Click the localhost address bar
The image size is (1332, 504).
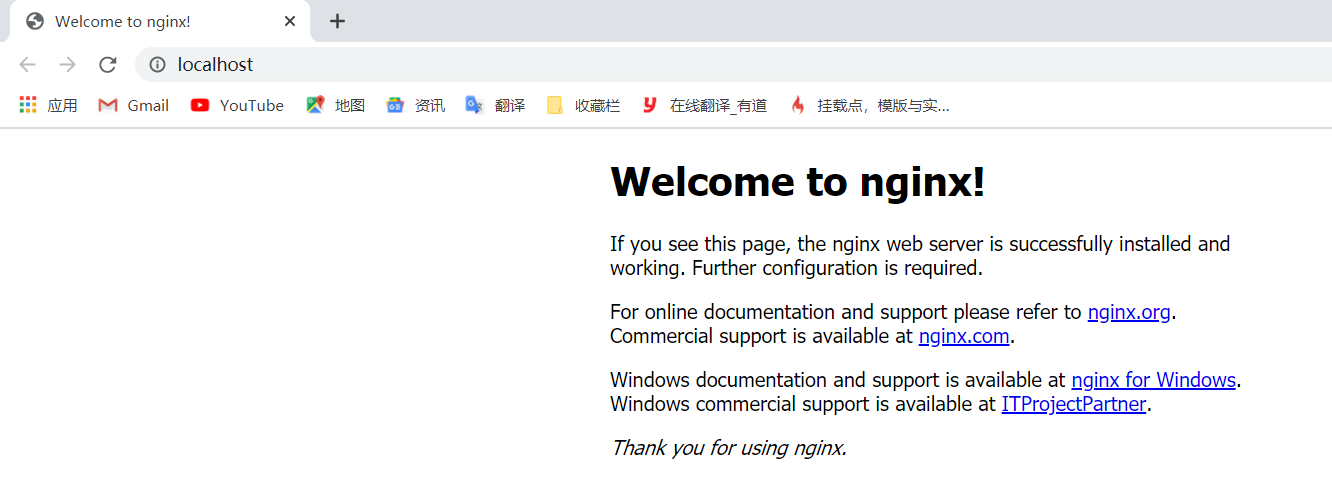click(x=734, y=65)
